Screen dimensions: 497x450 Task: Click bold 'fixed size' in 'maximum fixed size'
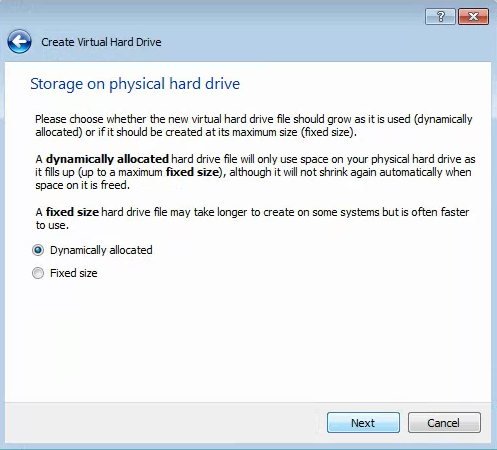192,172
